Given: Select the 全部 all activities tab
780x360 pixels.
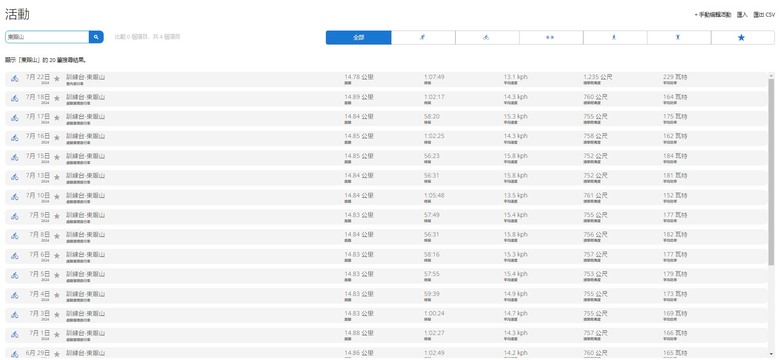Looking at the screenshot, I should point(359,38).
